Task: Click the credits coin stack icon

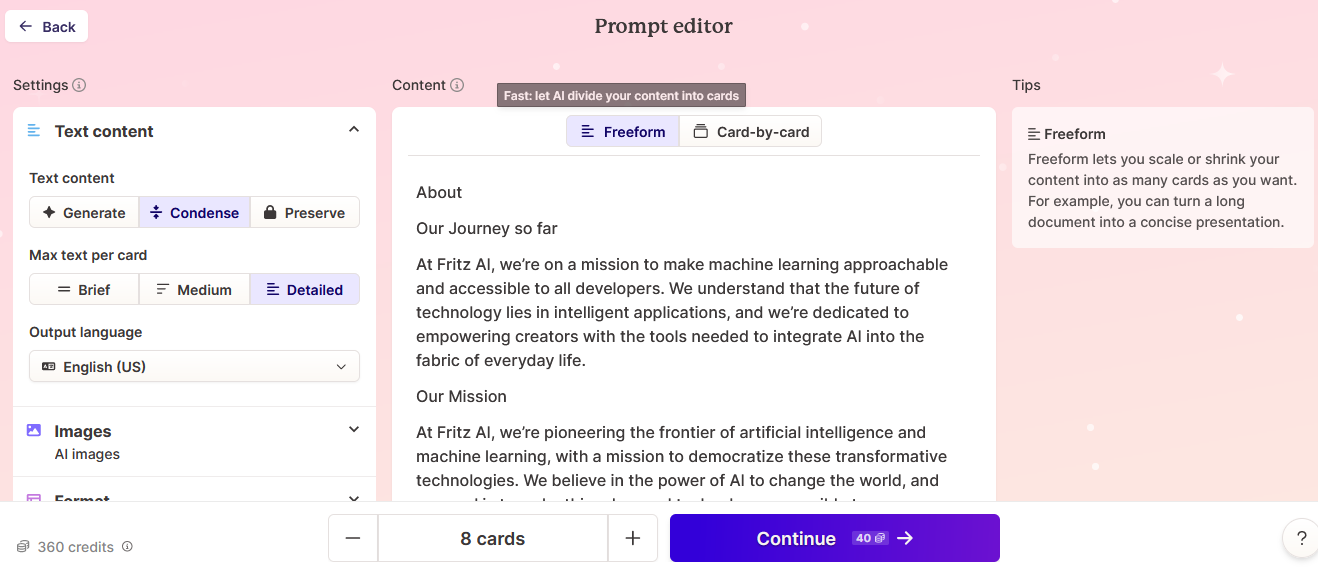Action: click(x=23, y=547)
